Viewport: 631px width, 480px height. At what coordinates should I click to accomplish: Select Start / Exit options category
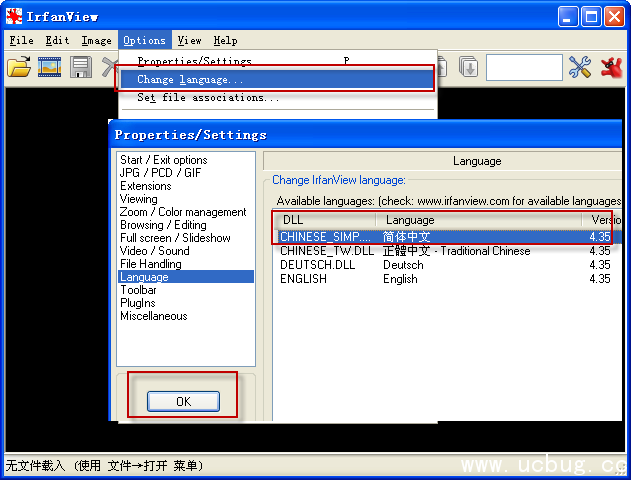tap(163, 160)
